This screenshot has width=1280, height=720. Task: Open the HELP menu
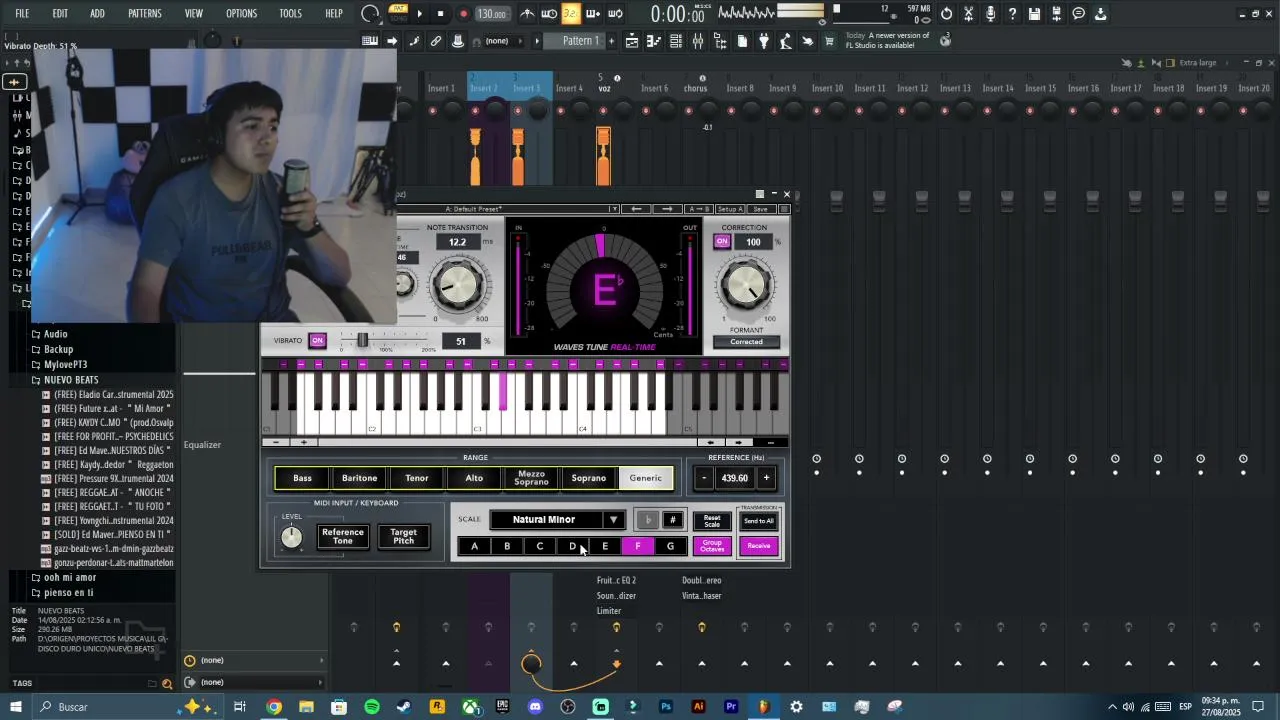click(334, 14)
